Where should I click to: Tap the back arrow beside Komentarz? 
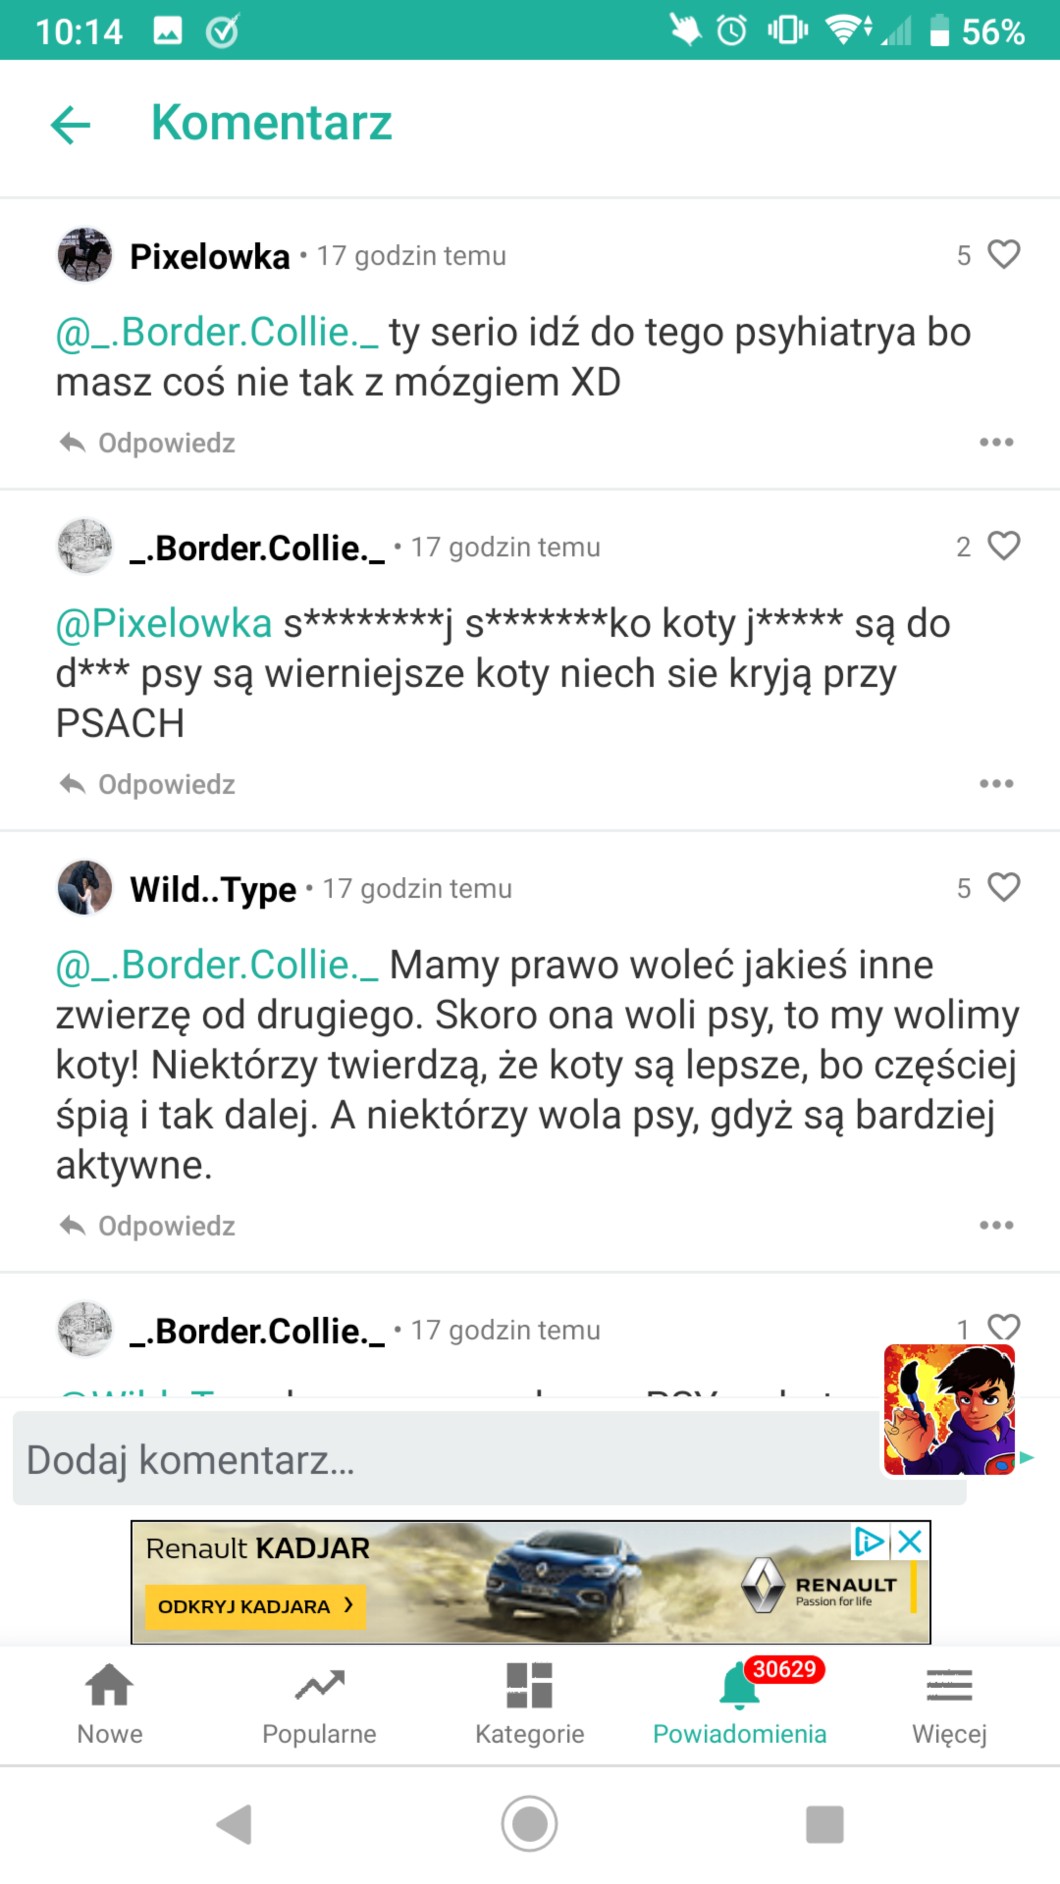71,125
